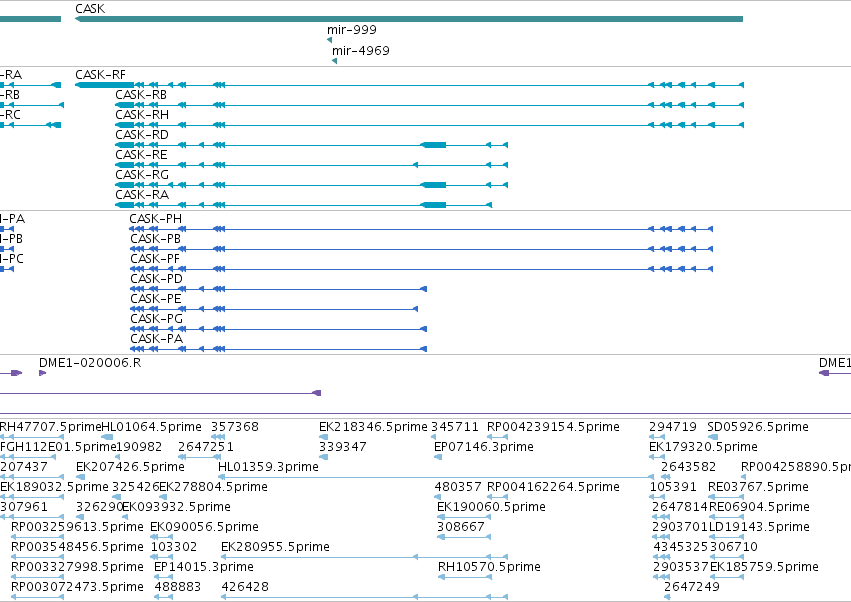Click the 207437 feature label

coord(24,467)
